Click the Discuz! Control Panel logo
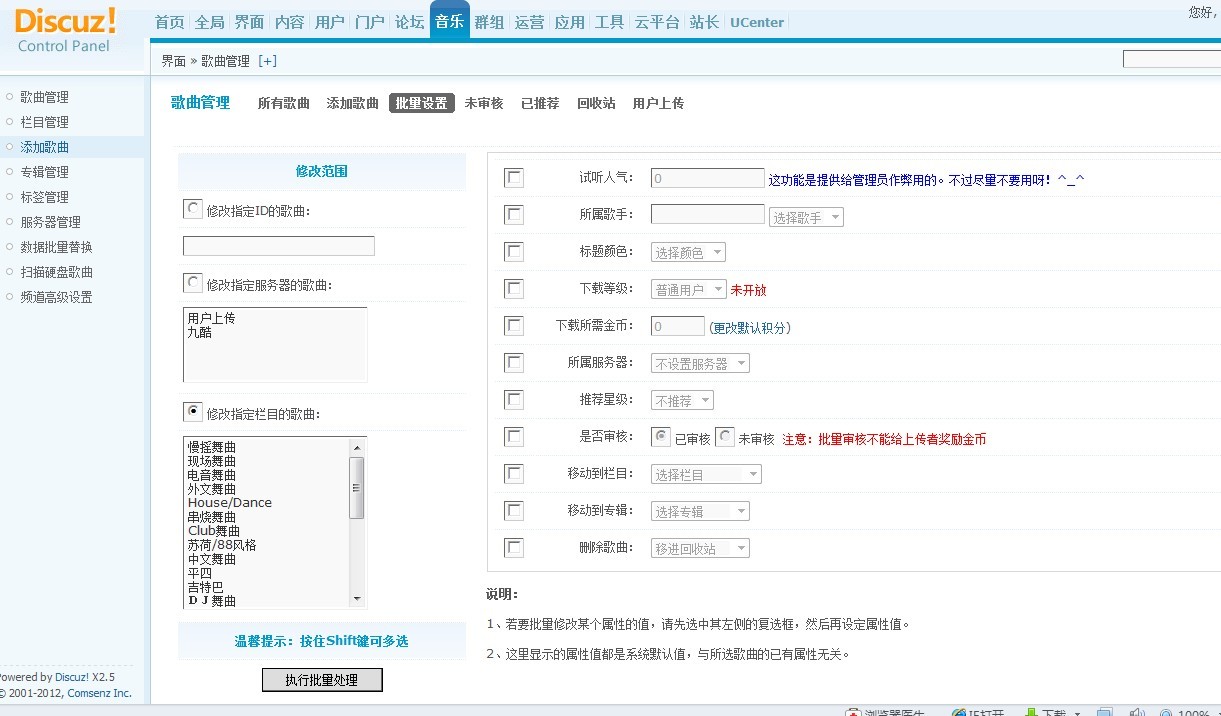Viewport: 1221px width, 716px height. [65, 30]
